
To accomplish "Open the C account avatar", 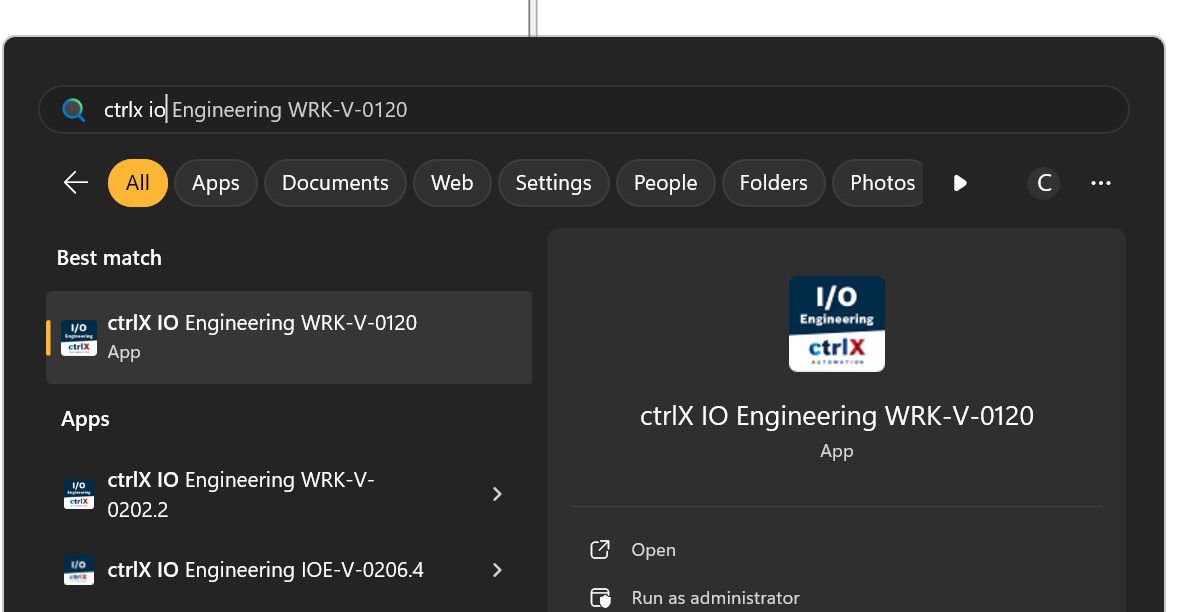I will tap(1044, 183).
